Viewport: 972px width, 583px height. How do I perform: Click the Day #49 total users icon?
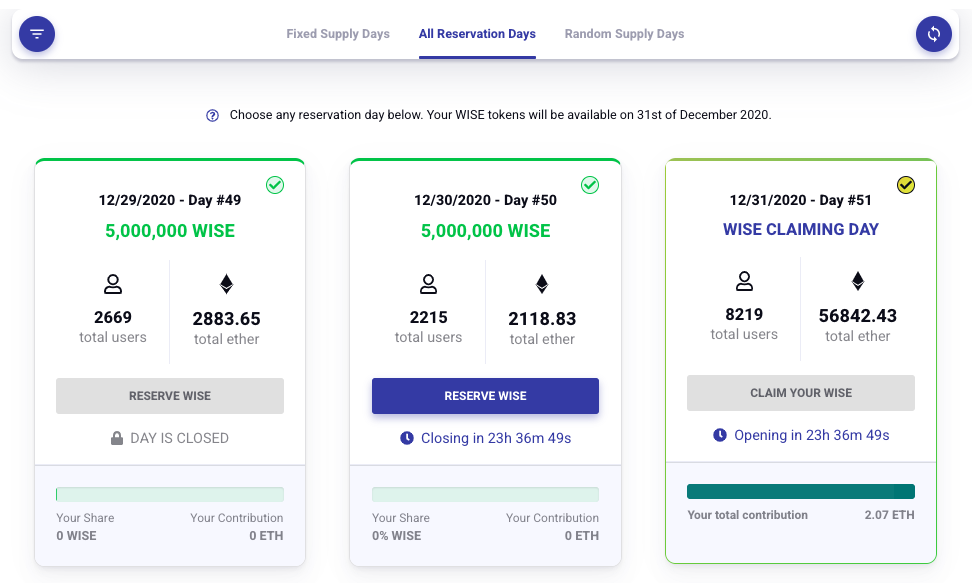pyautogui.click(x=113, y=284)
